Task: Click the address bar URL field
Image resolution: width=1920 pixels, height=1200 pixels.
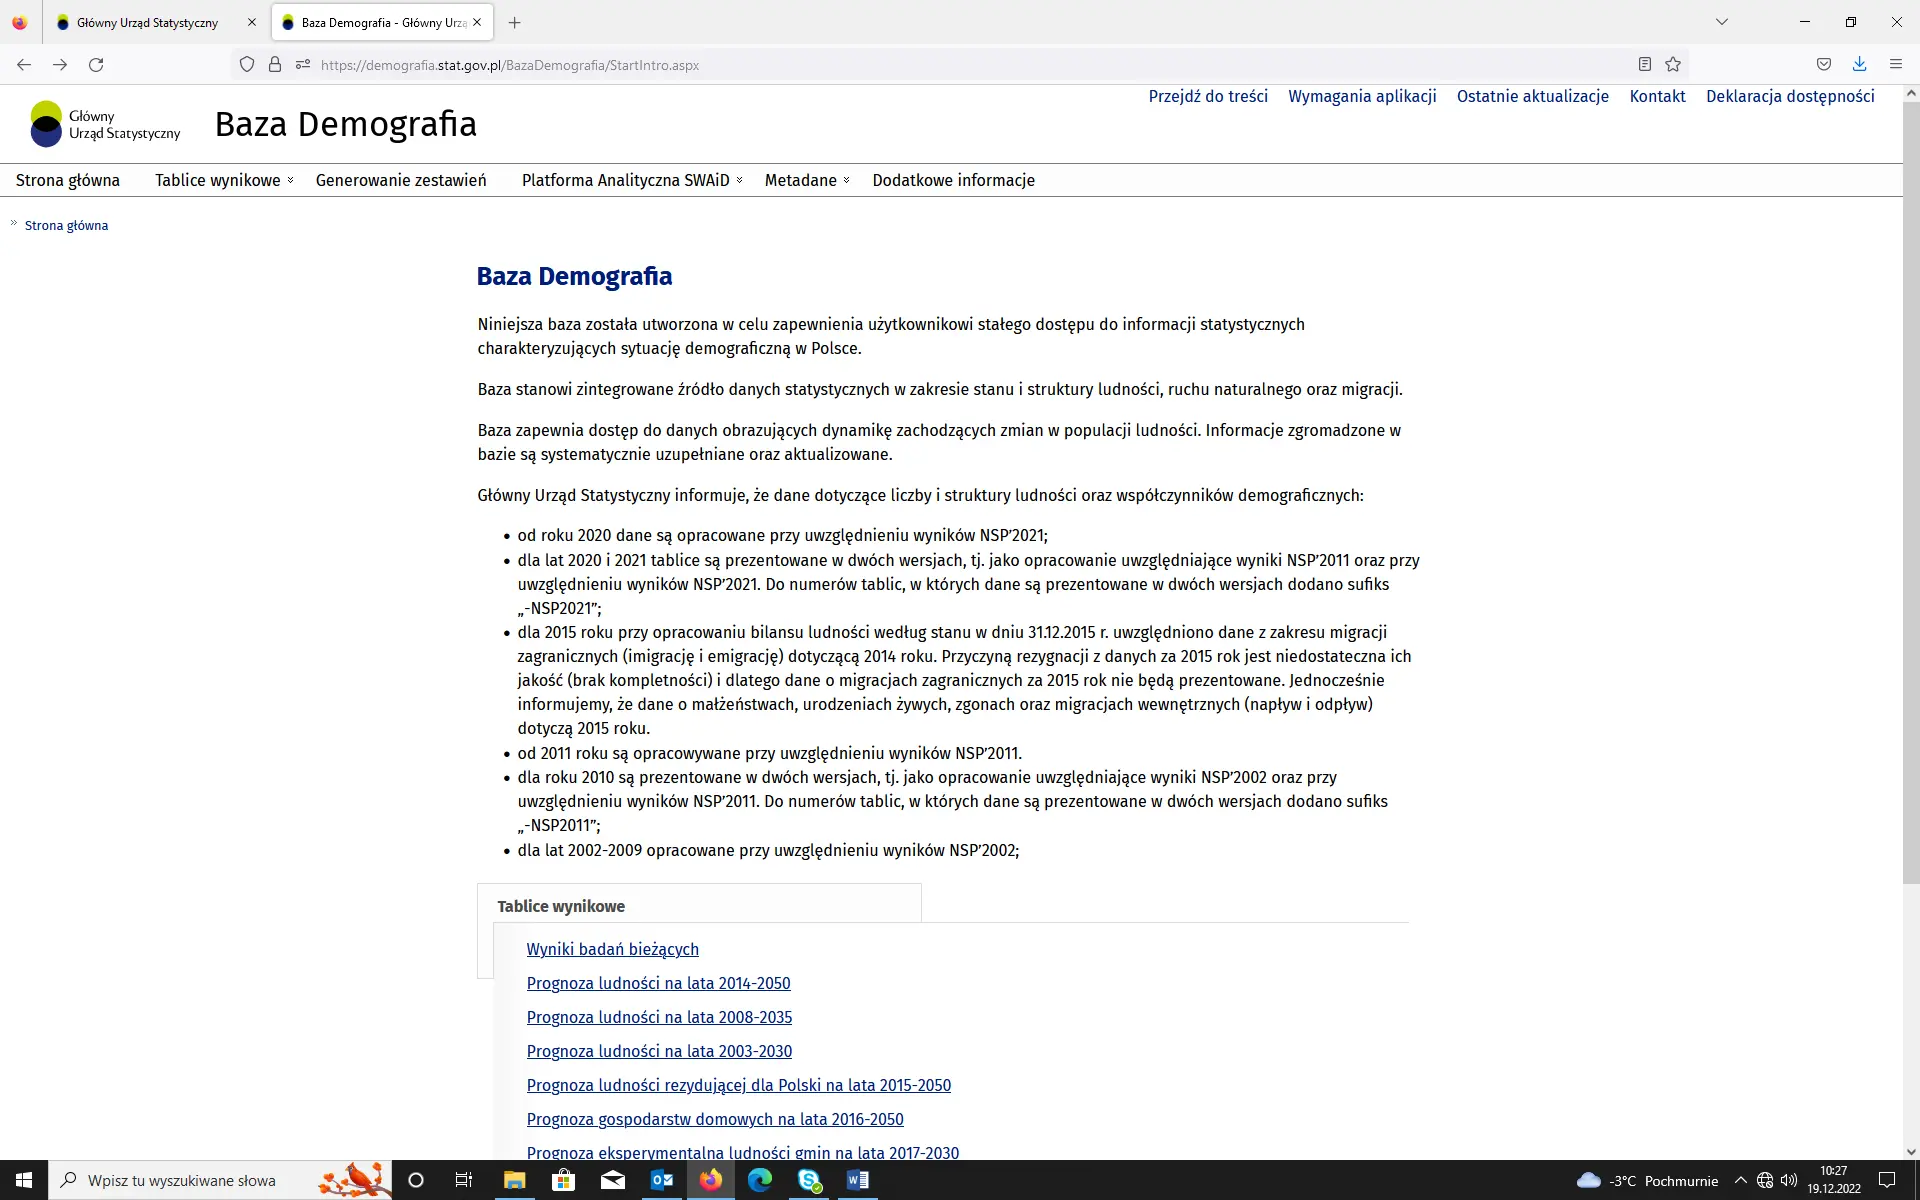Action: pyautogui.click(x=960, y=65)
